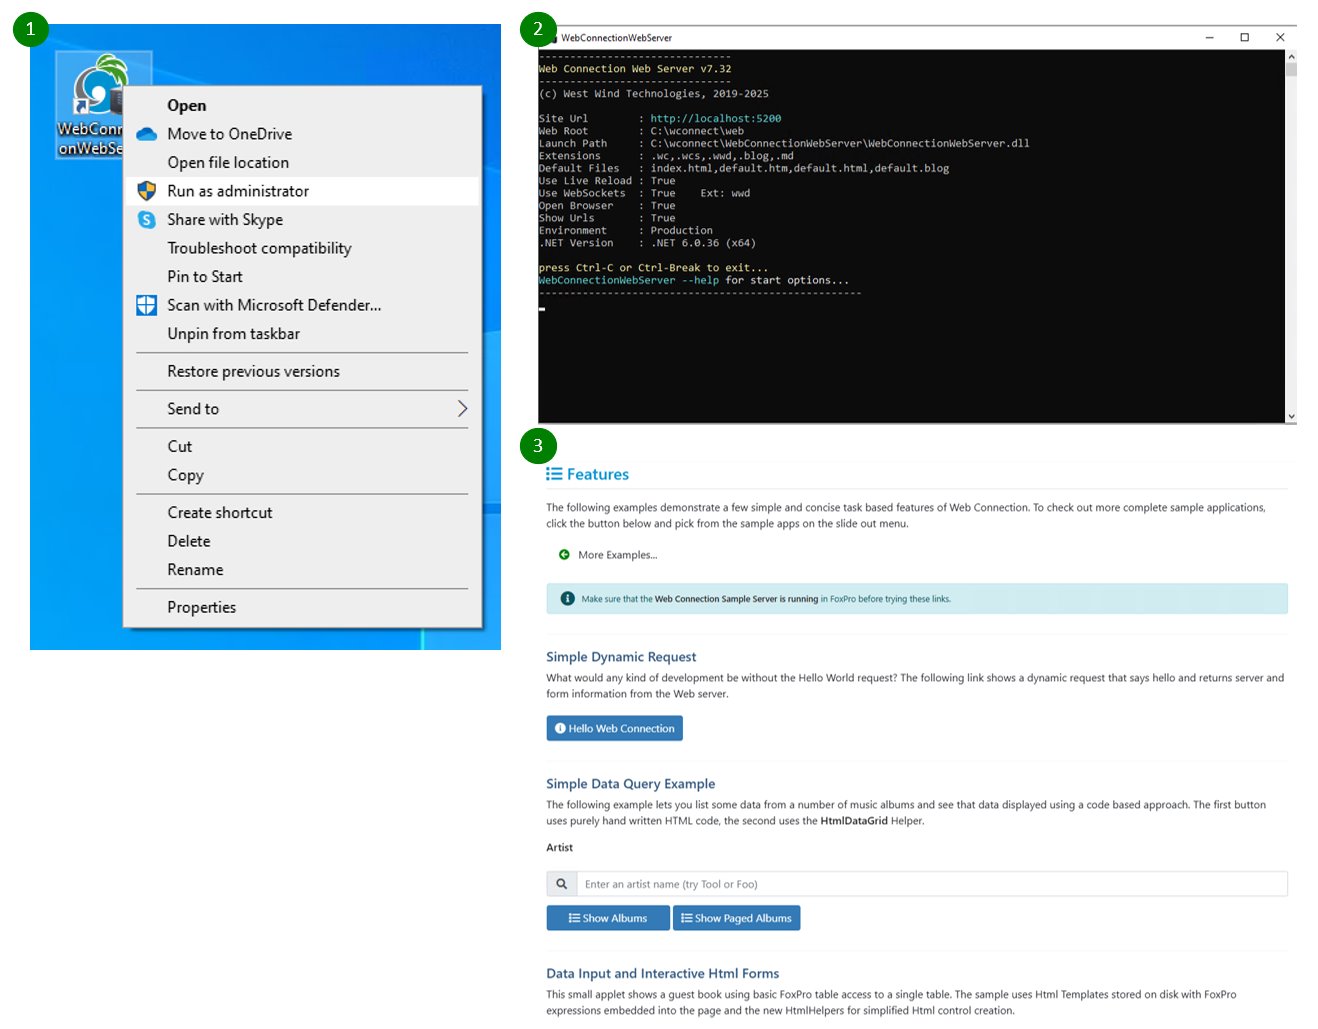Open Properties from the context menu
Viewport: 1318px width, 1029px height.
coord(301,607)
